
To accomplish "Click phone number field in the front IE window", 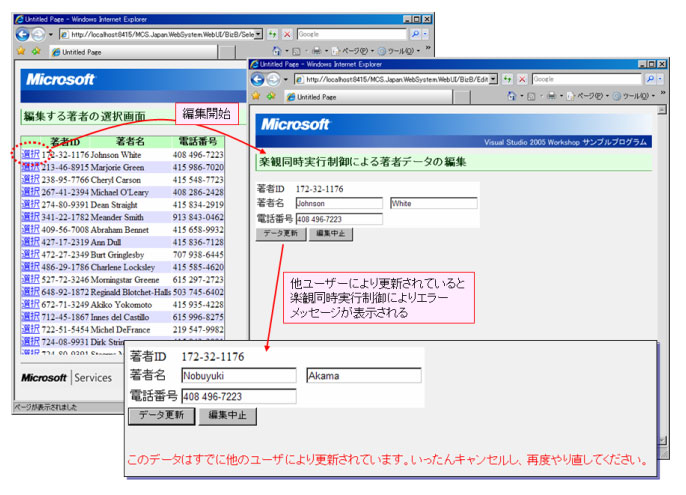I will pyautogui.click(x=339, y=219).
